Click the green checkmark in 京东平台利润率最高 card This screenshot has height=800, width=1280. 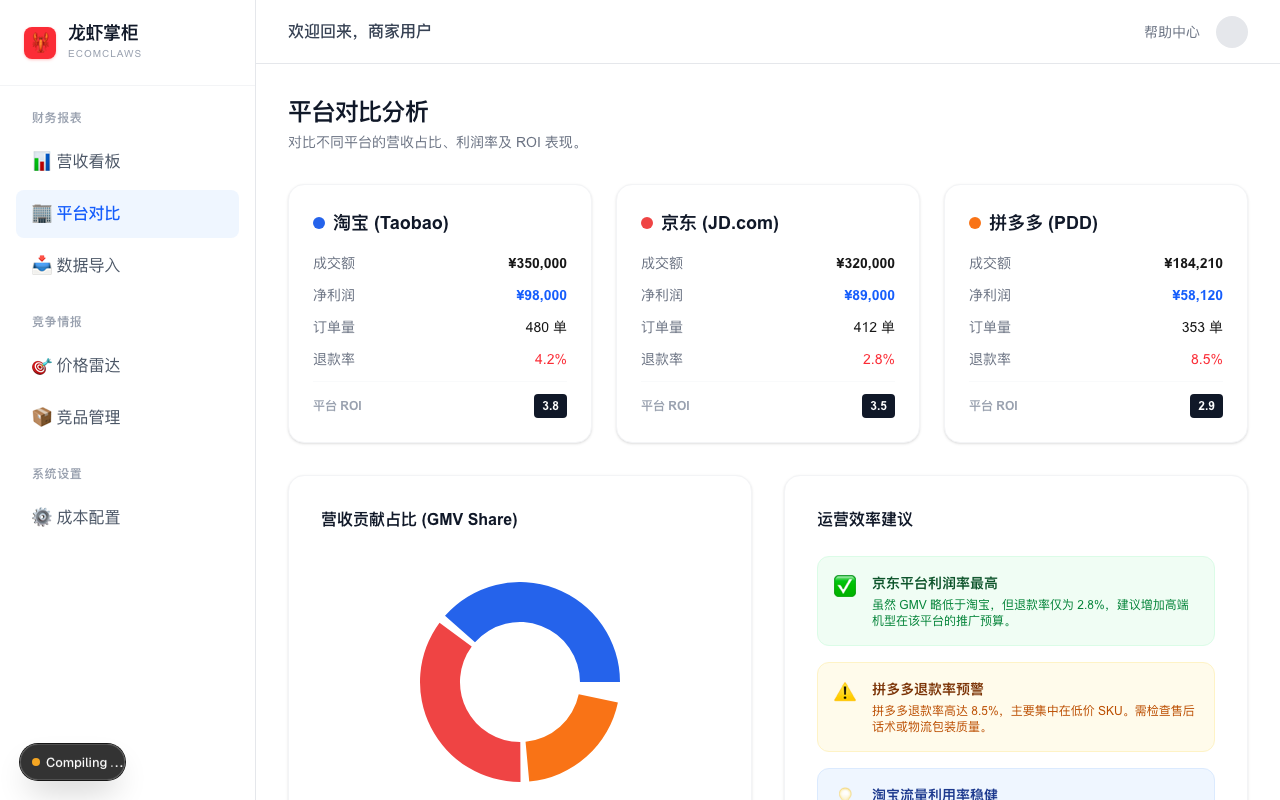tap(844, 586)
